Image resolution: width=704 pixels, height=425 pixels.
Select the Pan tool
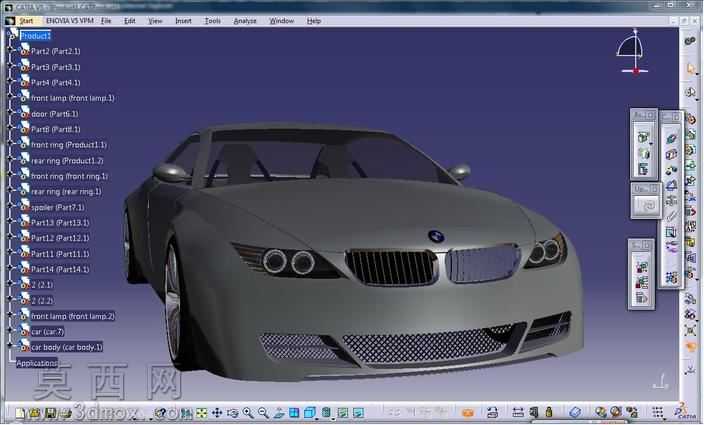pos(217,413)
